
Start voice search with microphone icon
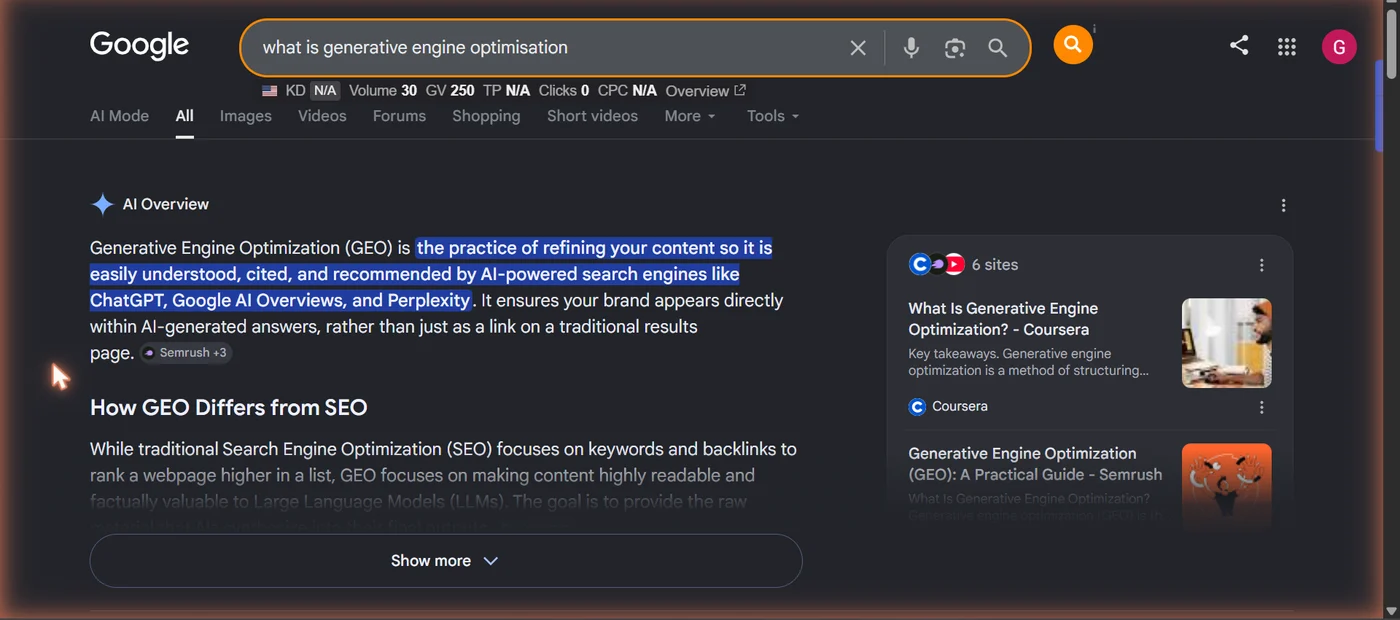[x=911, y=48]
